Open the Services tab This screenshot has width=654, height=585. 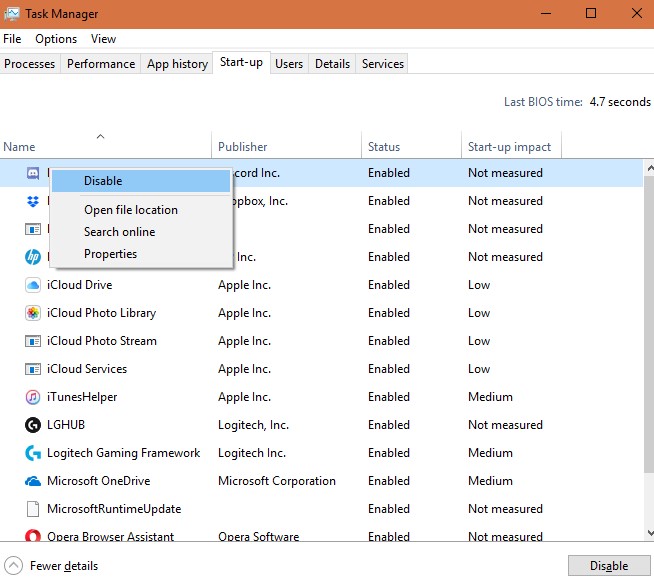(x=383, y=64)
